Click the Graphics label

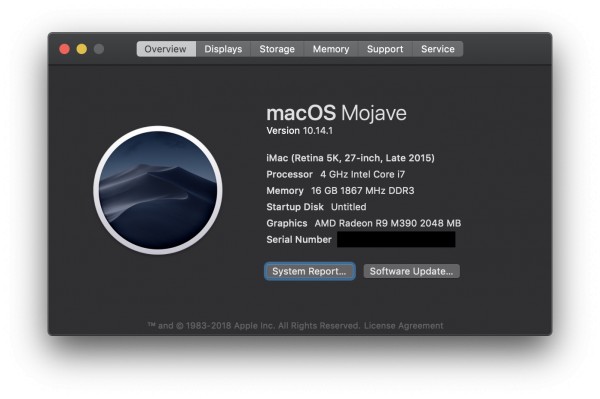287,223
